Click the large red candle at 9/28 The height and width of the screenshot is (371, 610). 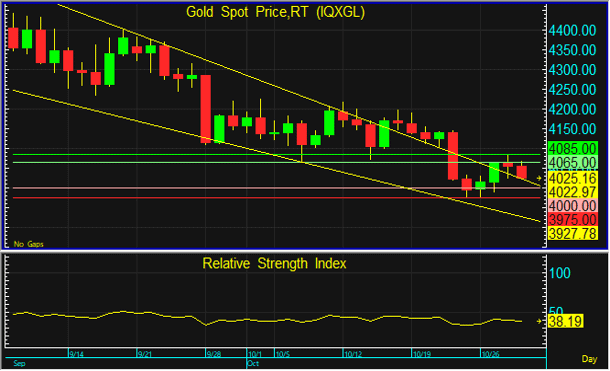205,109
